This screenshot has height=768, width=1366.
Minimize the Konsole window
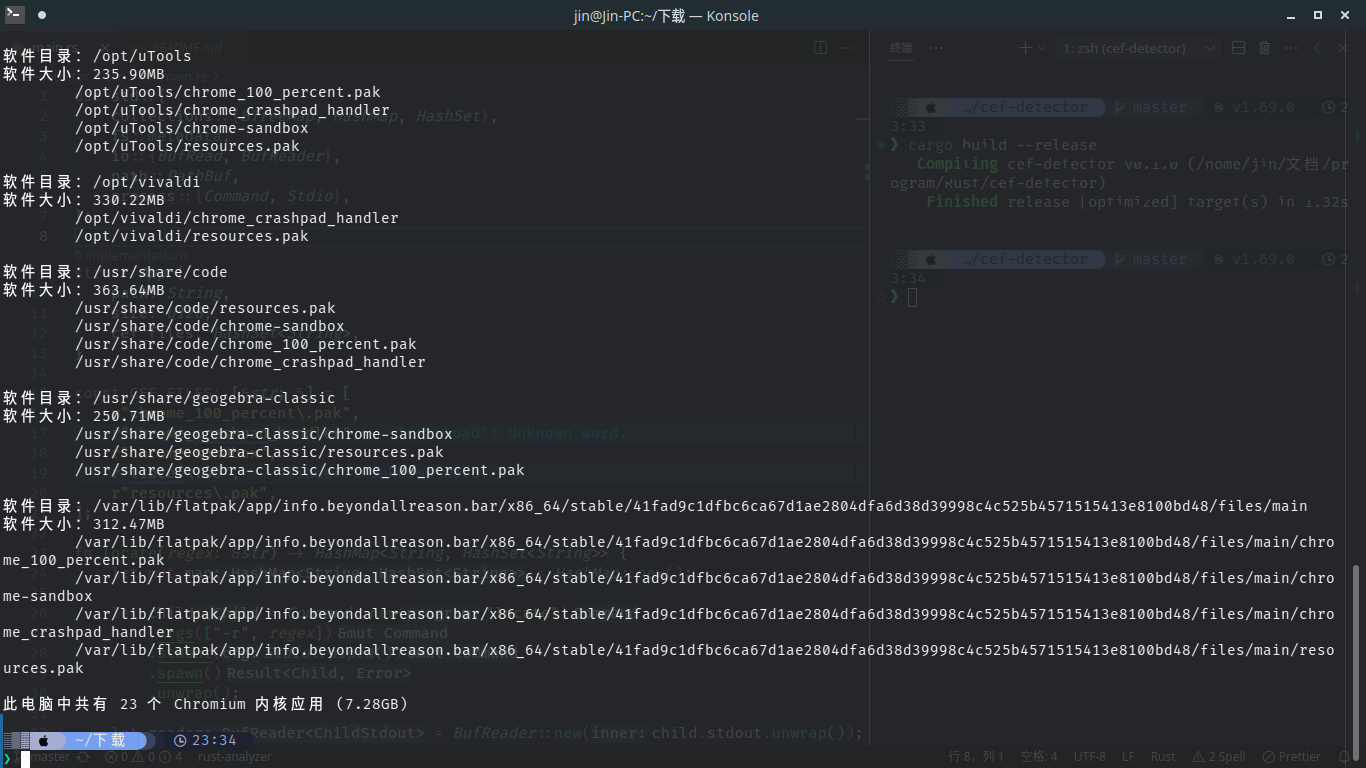pos(1291,15)
